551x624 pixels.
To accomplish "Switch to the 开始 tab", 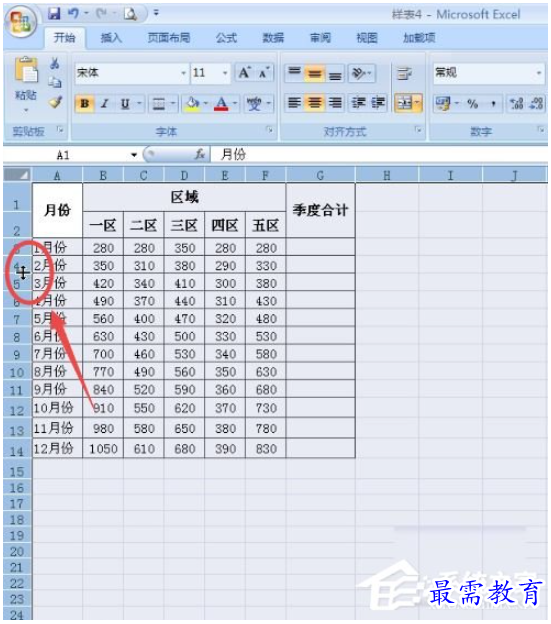I will [x=64, y=38].
